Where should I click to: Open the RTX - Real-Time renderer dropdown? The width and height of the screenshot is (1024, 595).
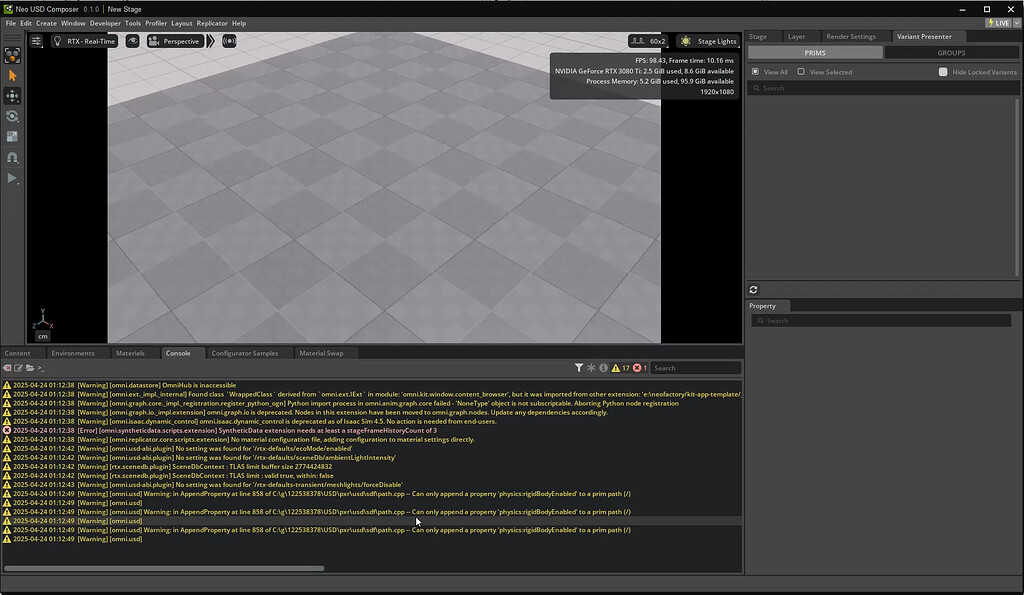(x=85, y=41)
